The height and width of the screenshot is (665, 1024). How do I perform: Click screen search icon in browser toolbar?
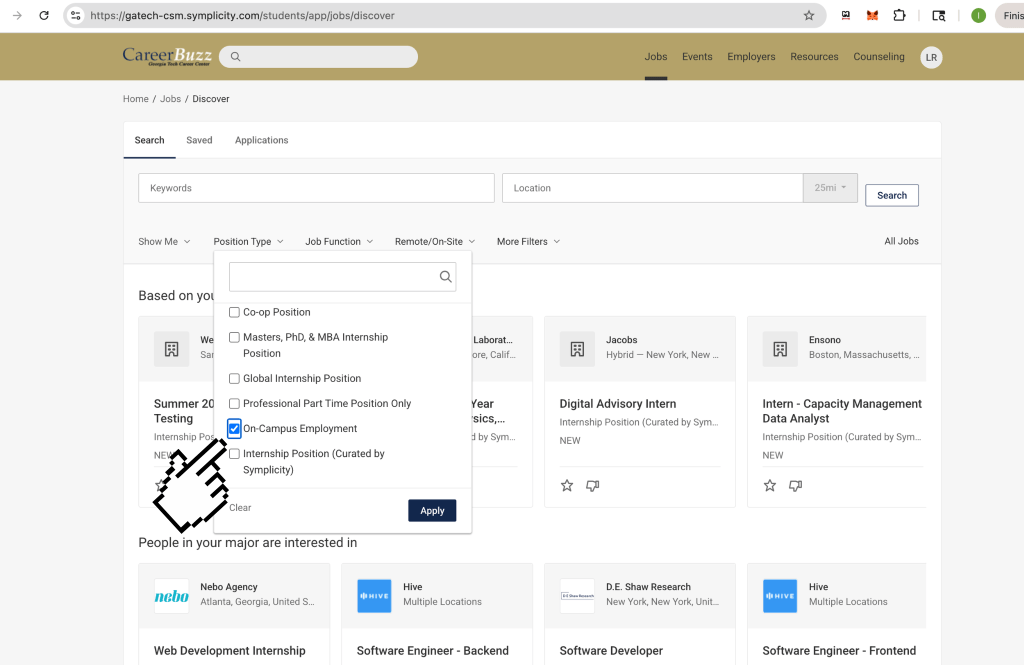(938, 16)
